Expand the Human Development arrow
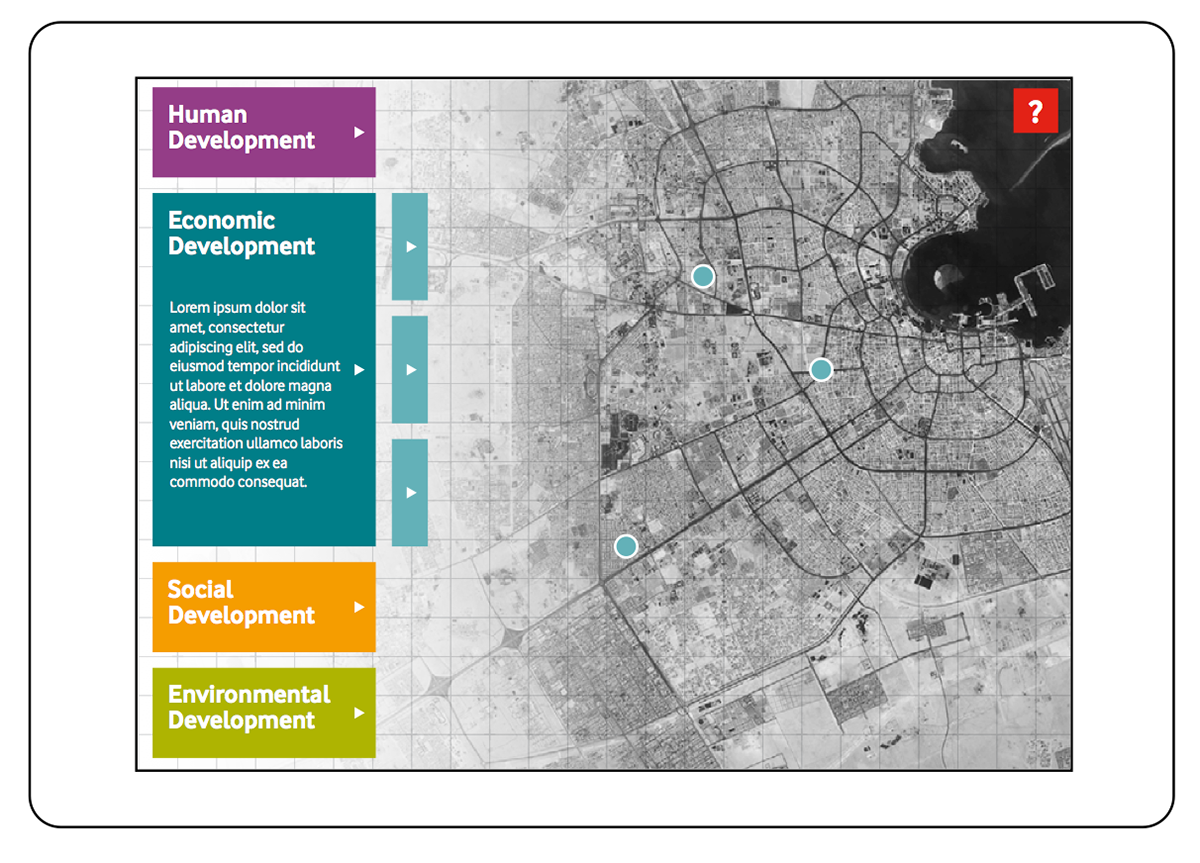 coord(360,132)
